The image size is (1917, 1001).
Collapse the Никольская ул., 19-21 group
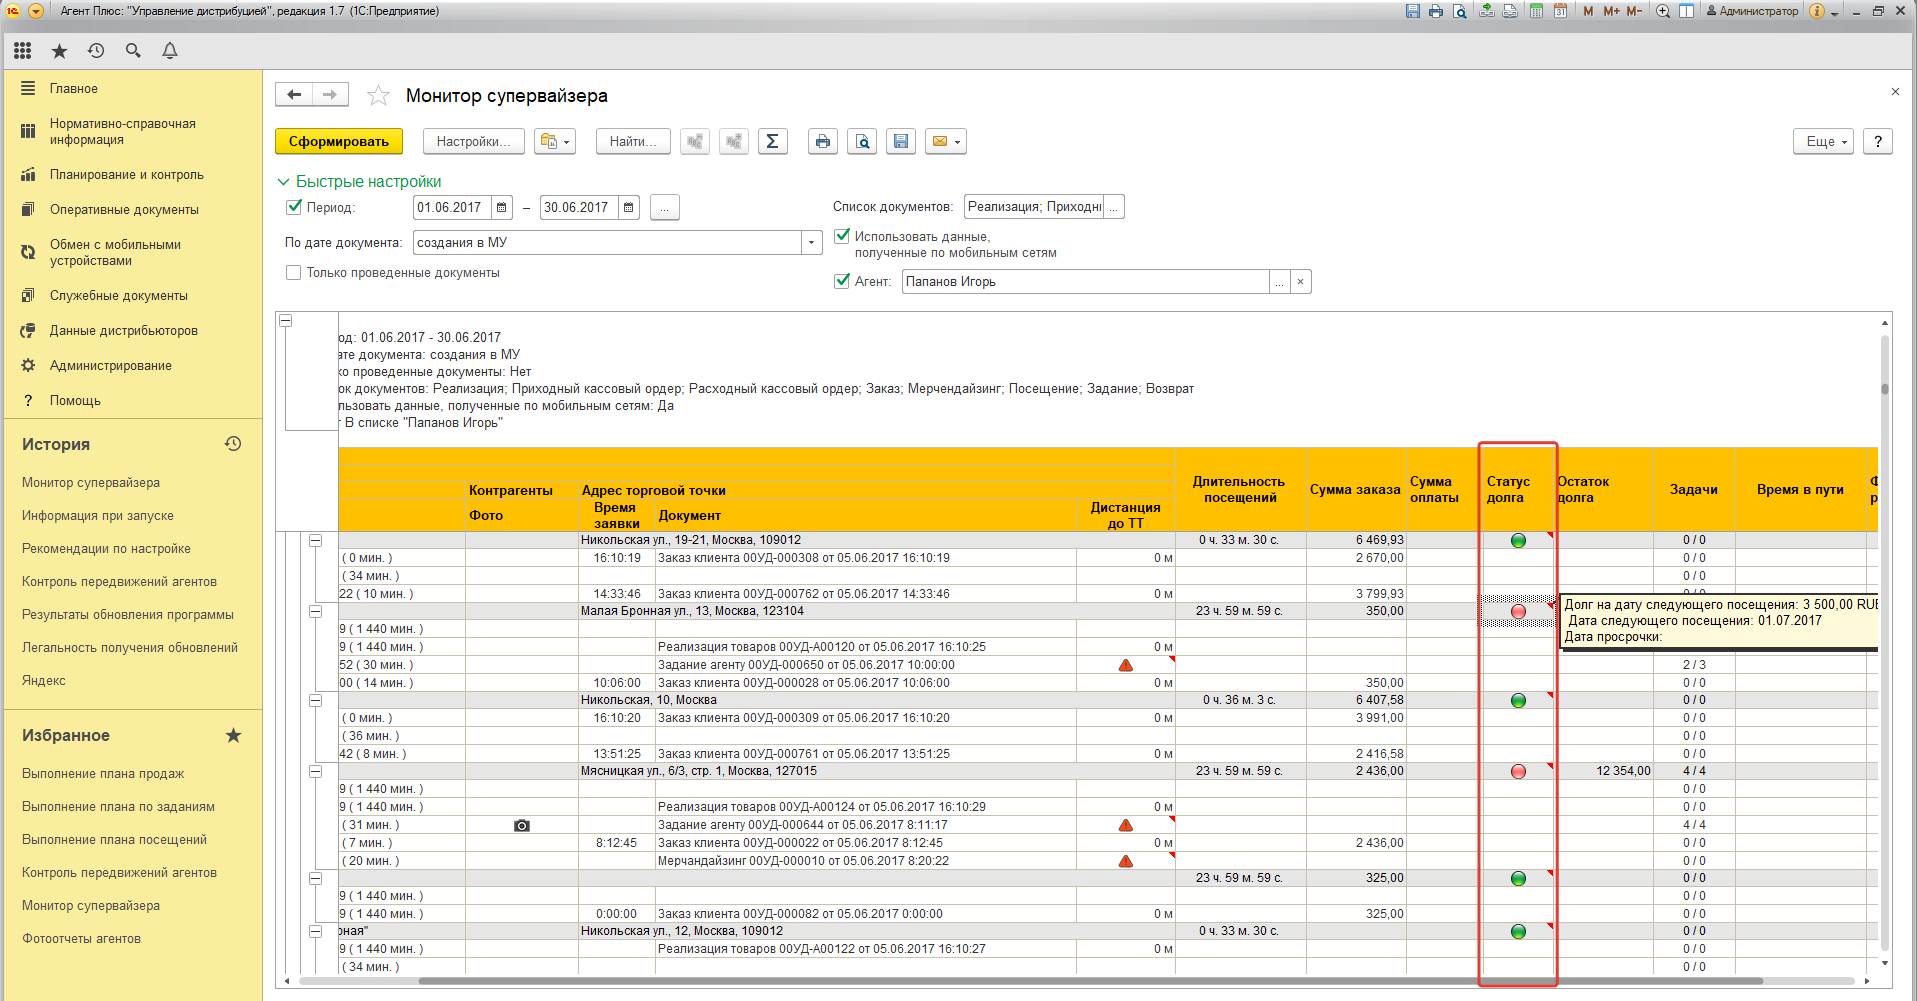click(x=315, y=541)
